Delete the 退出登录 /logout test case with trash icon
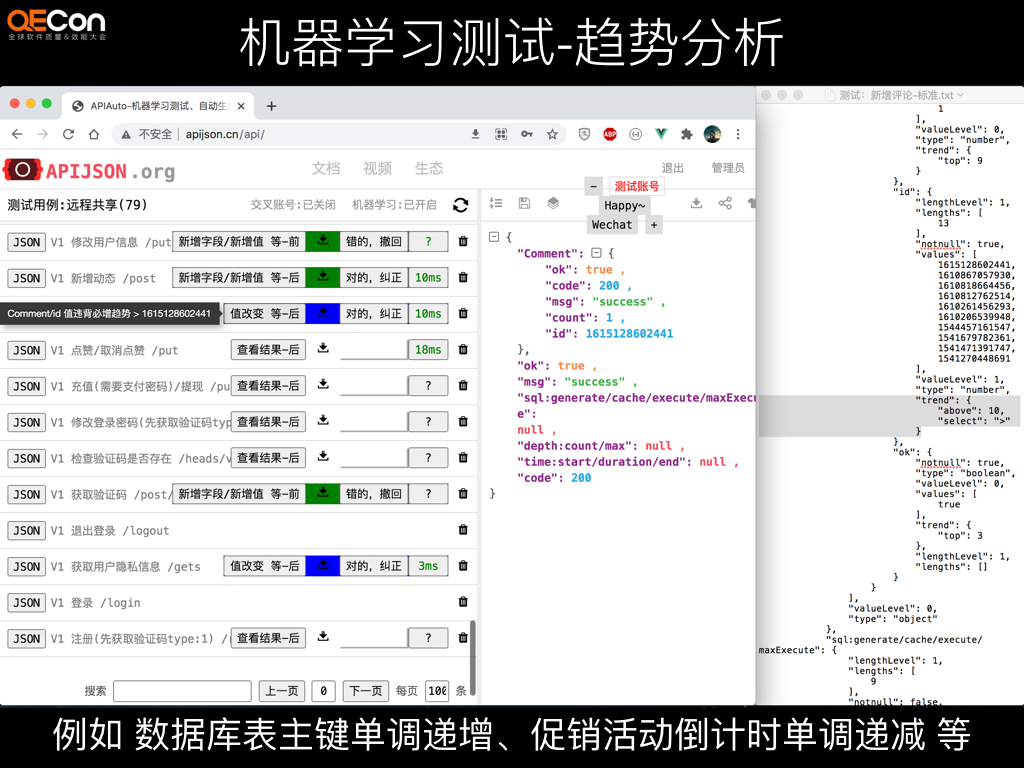This screenshot has width=1024, height=768. click(462, 530)
